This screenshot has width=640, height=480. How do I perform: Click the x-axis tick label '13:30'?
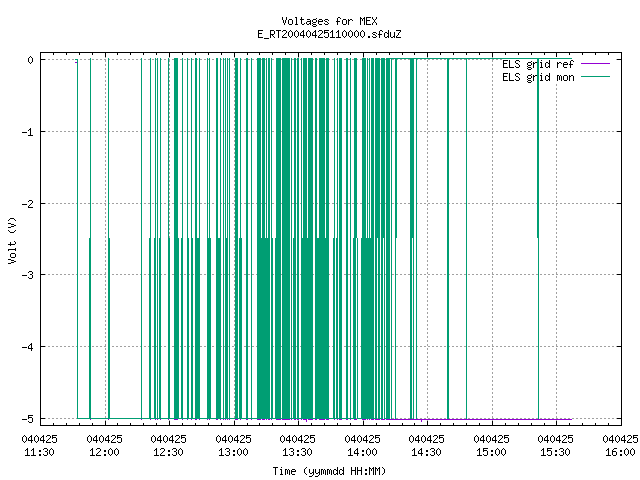(x=298, y=452)
